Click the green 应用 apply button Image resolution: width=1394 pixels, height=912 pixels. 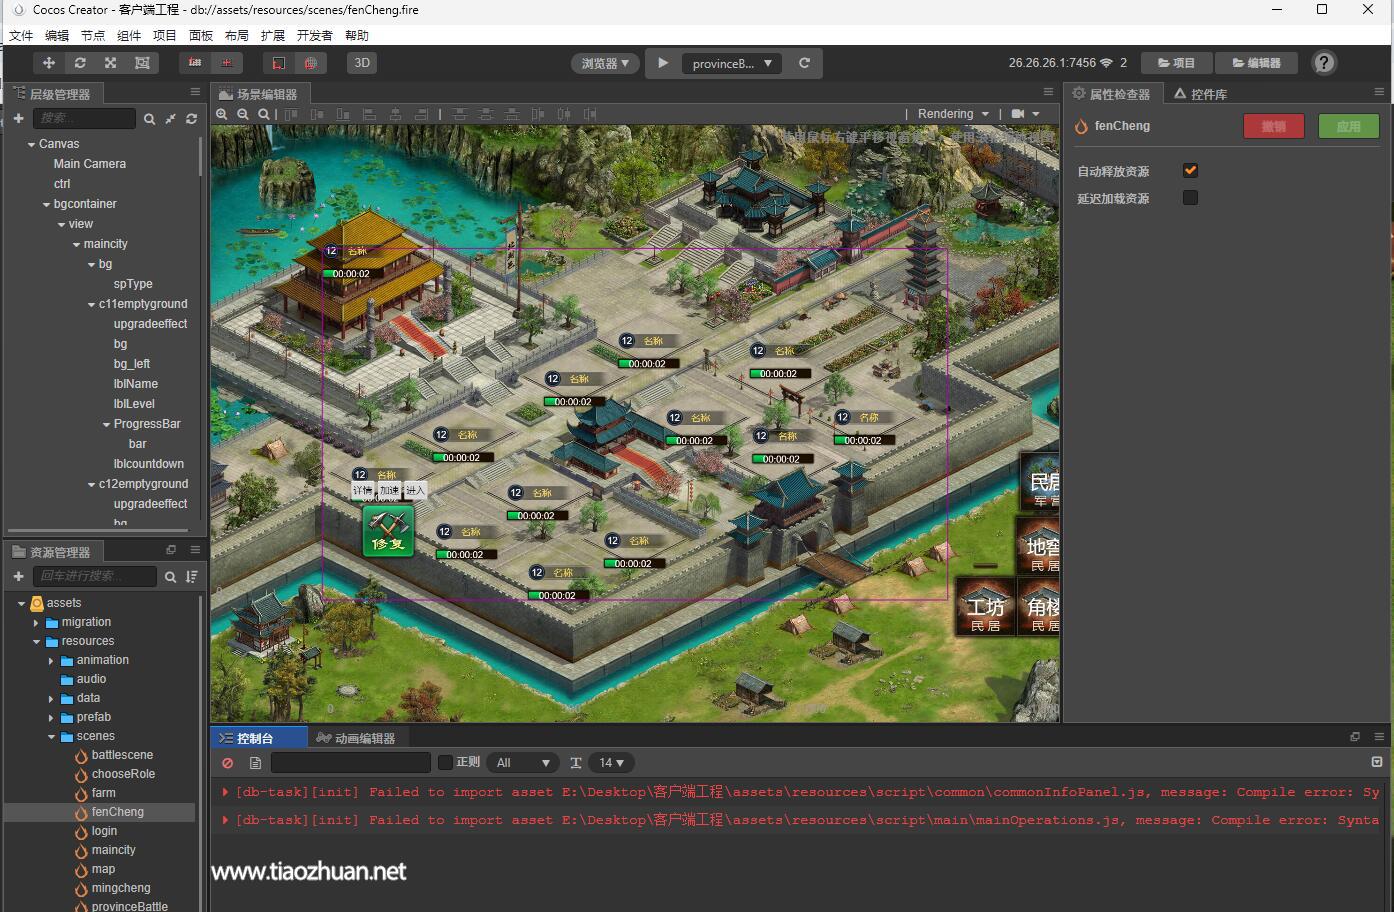tap(1349, 126)
